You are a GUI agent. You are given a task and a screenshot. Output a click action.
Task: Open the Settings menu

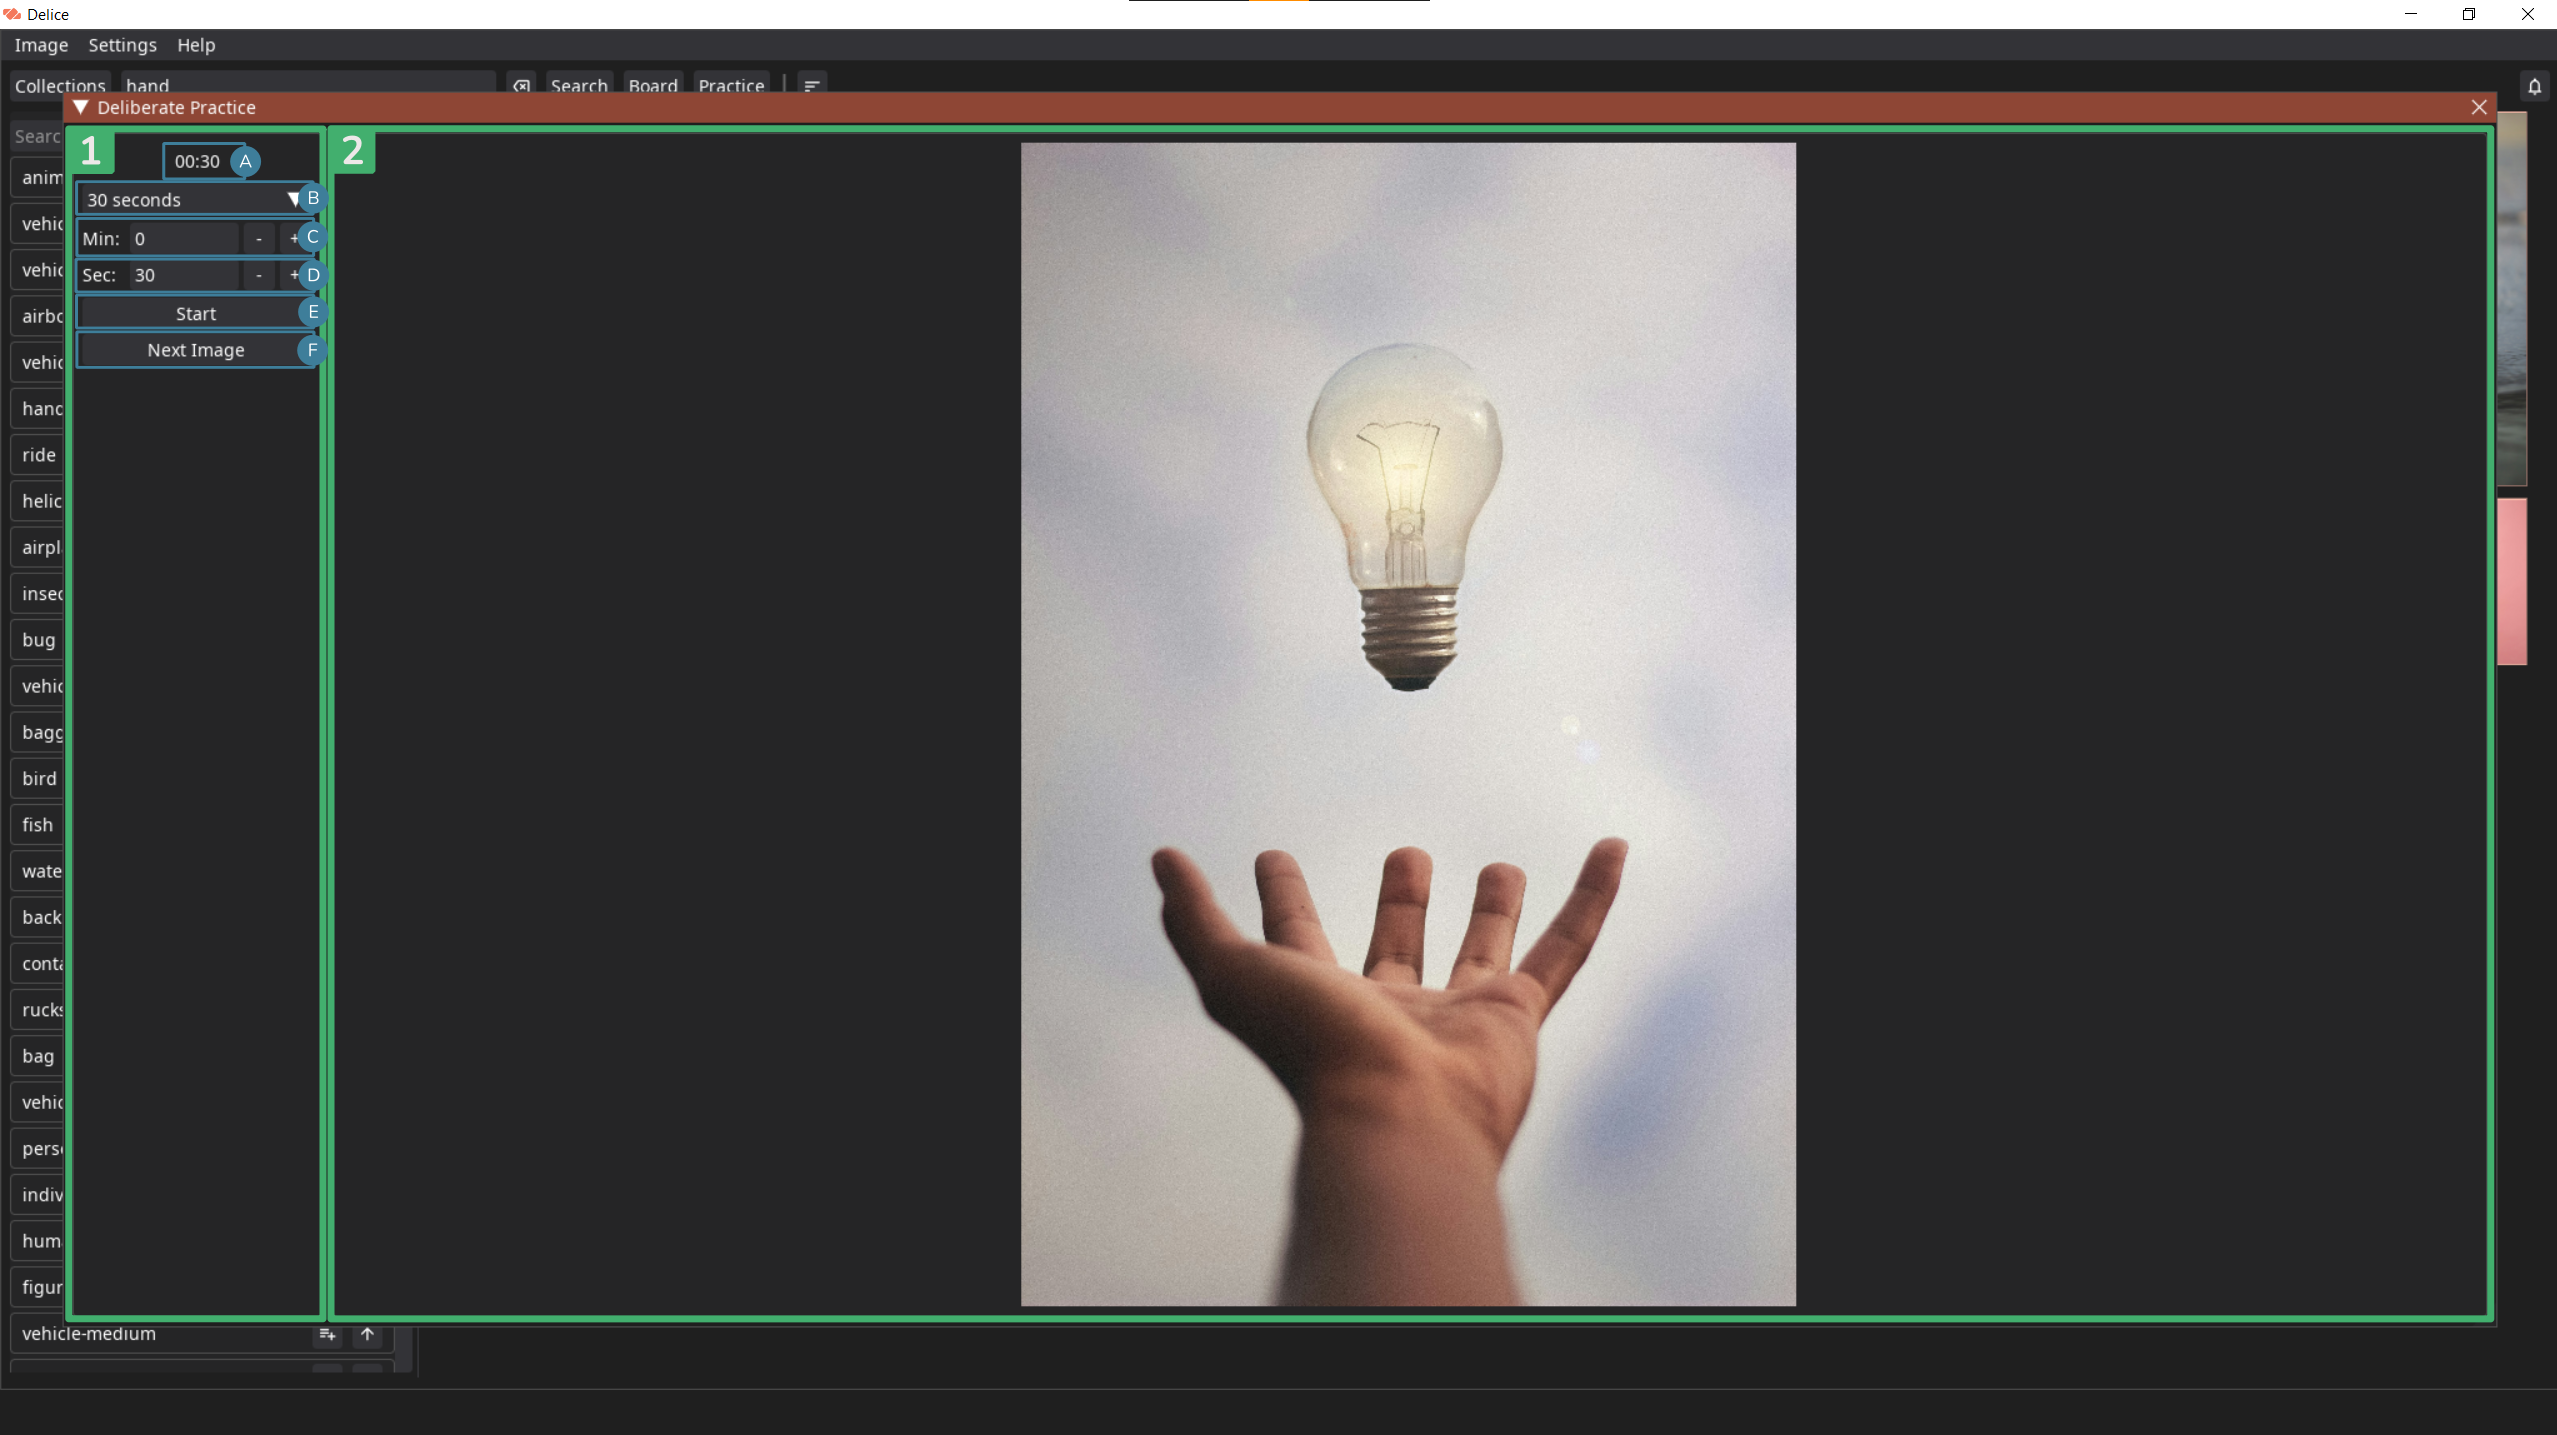click(122, 45)
